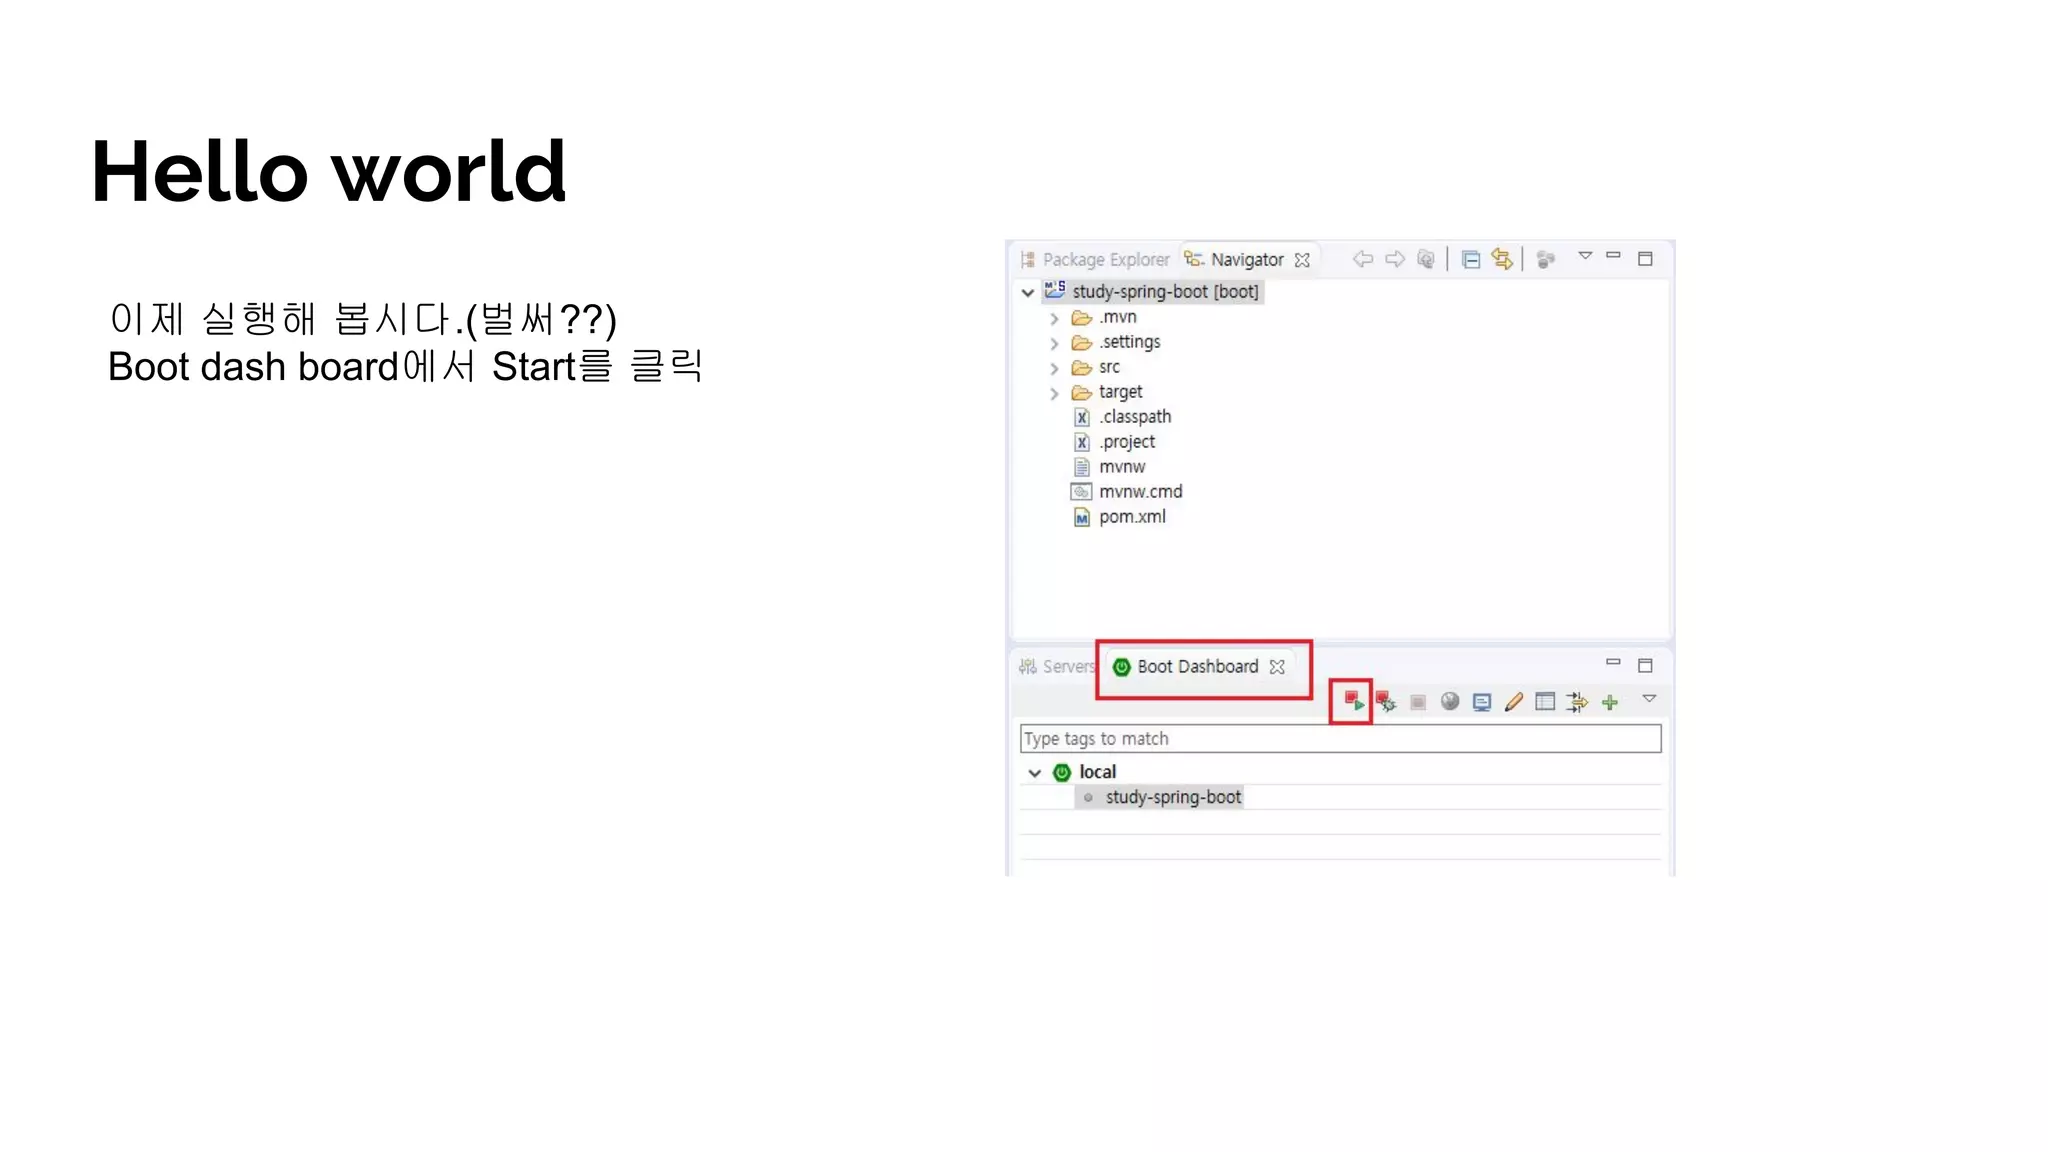This screenshot has width=2048, height=1152.
Task: Select the .mvn folder row
Action: click(x=1104, y=317)
